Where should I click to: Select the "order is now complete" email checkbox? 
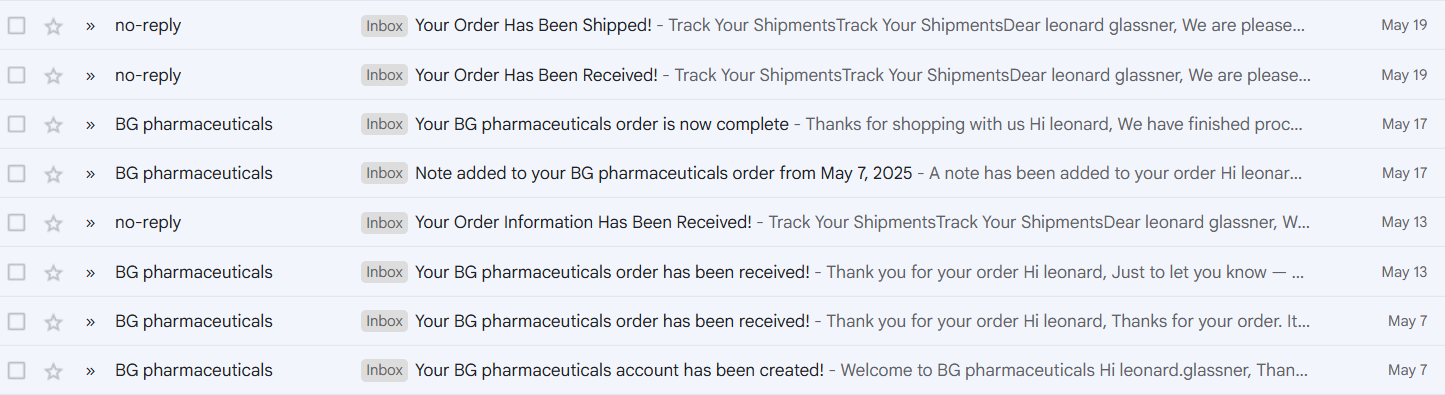coord(16,125)
